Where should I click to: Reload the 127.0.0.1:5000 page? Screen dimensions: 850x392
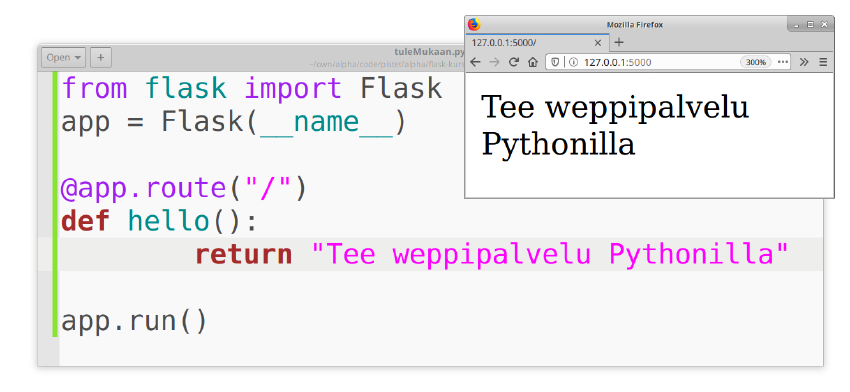coord(513,62)
